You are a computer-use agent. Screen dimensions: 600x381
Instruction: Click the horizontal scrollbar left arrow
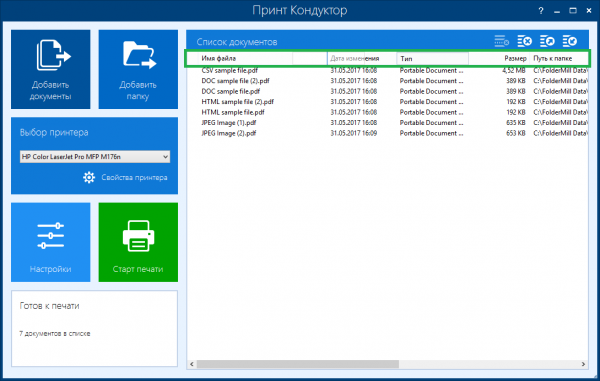click(x=192, y=364)
